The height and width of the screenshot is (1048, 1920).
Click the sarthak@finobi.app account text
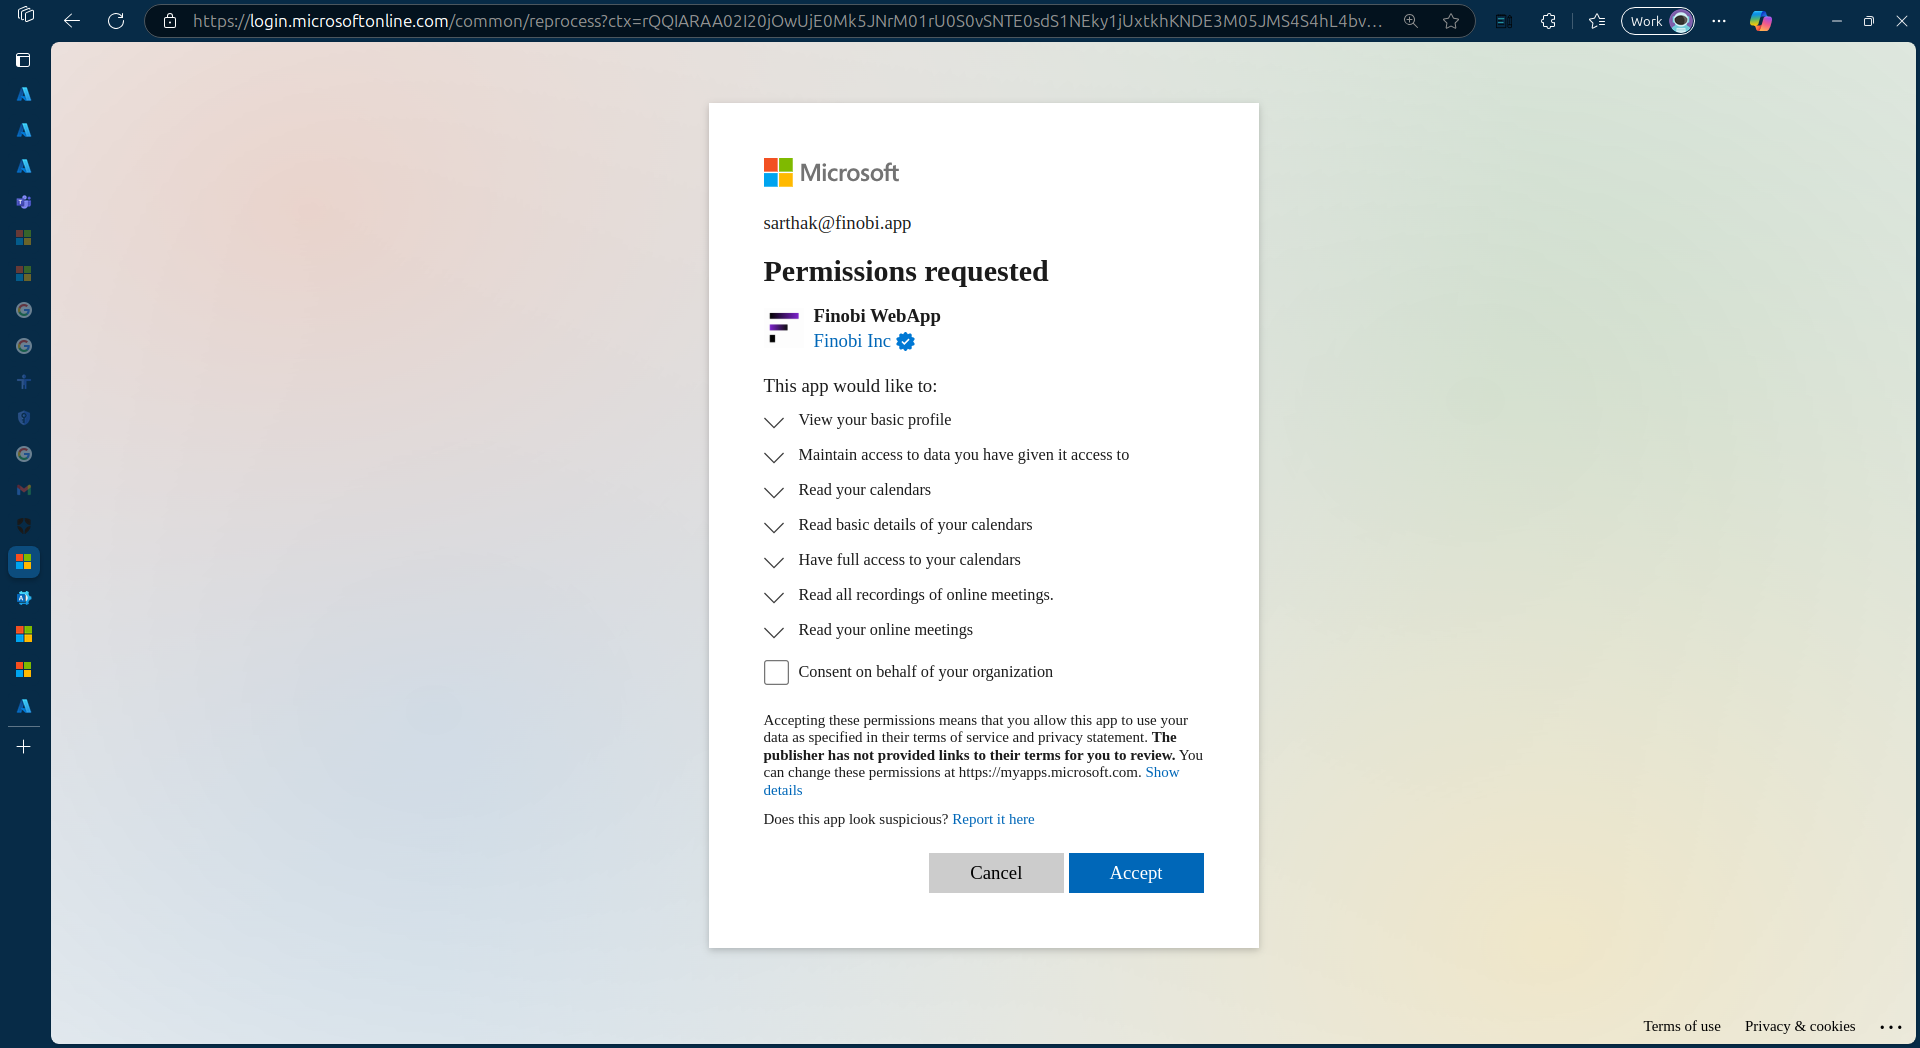[x=837, y=223]
